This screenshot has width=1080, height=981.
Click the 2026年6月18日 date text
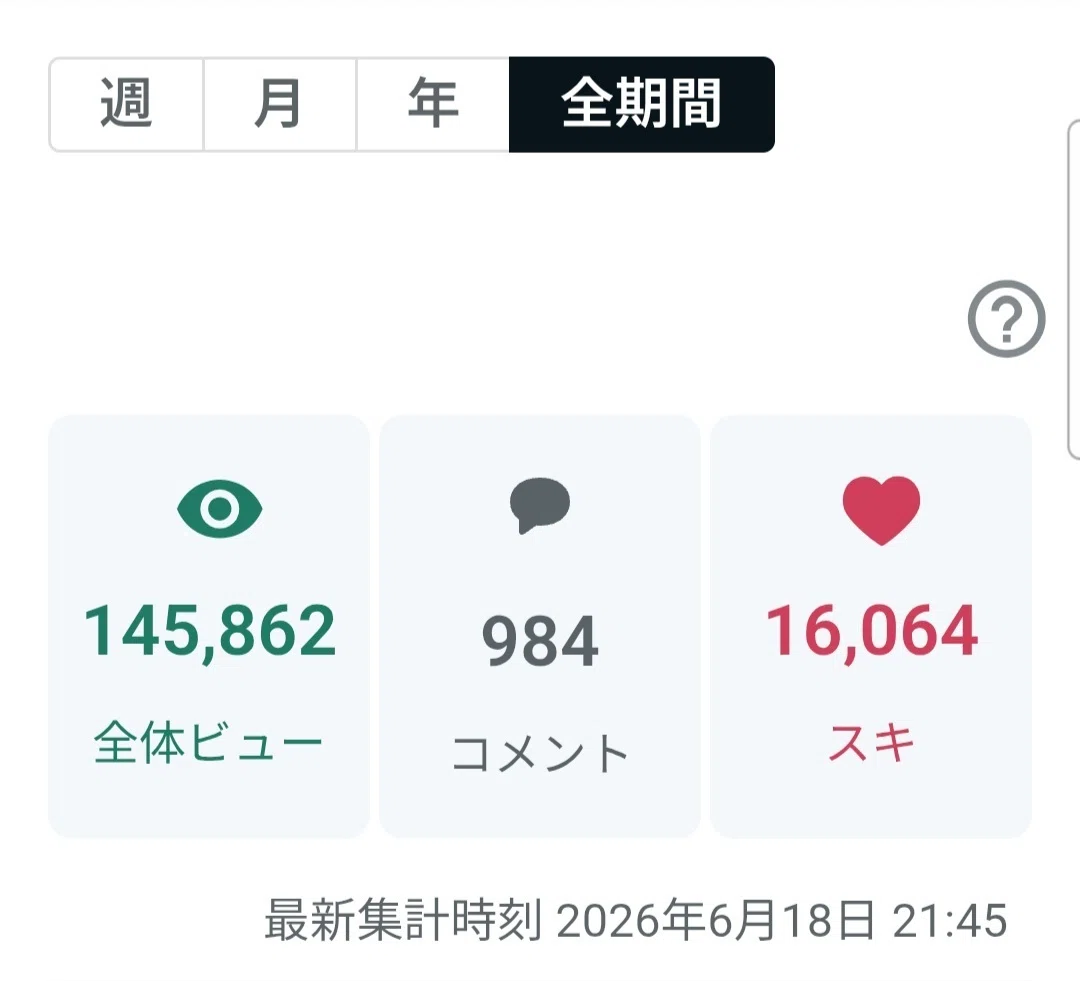715,920
